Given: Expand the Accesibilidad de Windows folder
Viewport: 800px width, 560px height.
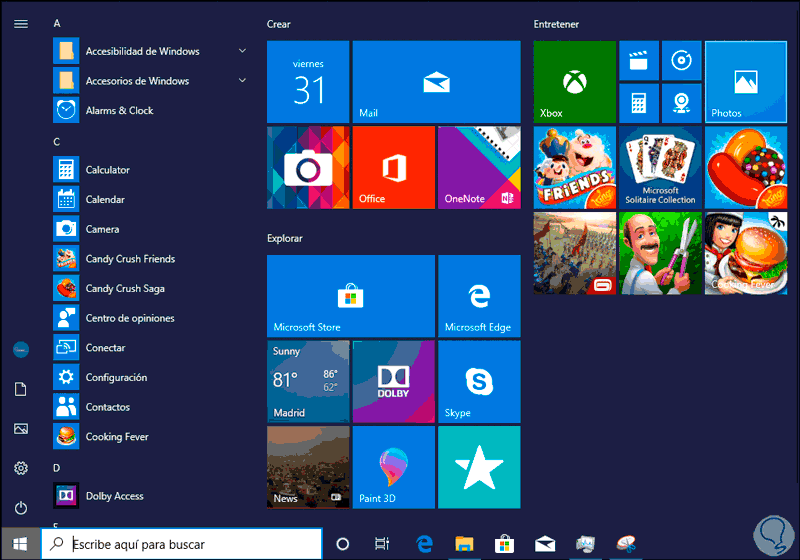Looking at the screenshot, I should point(142,51).
